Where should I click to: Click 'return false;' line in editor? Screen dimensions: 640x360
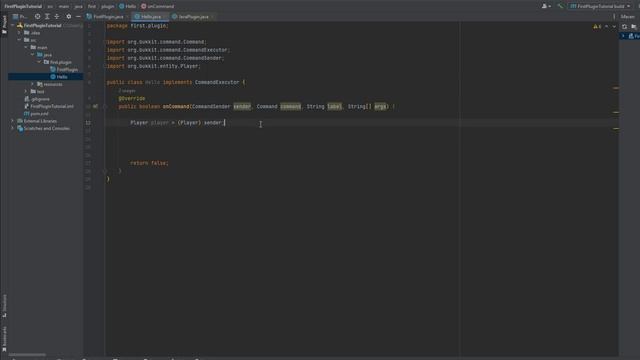pyautogui.click(x=149, y=163)
